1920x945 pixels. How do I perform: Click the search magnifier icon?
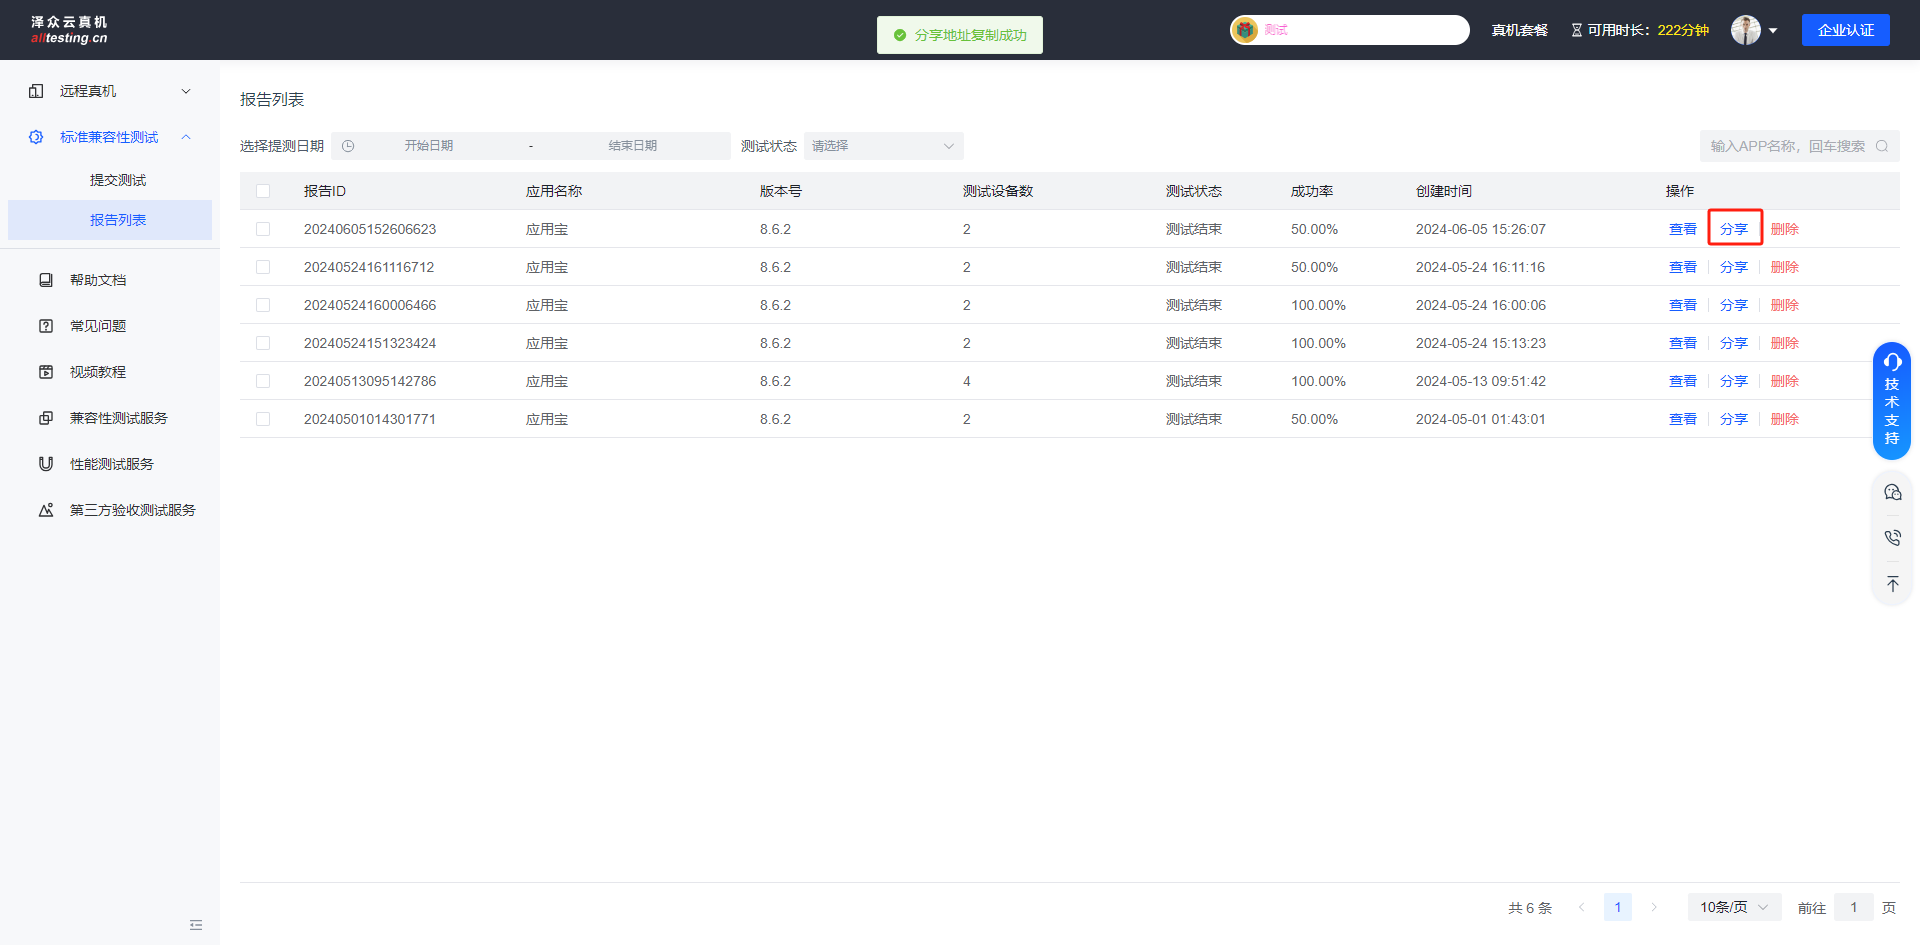(1882, 146)
